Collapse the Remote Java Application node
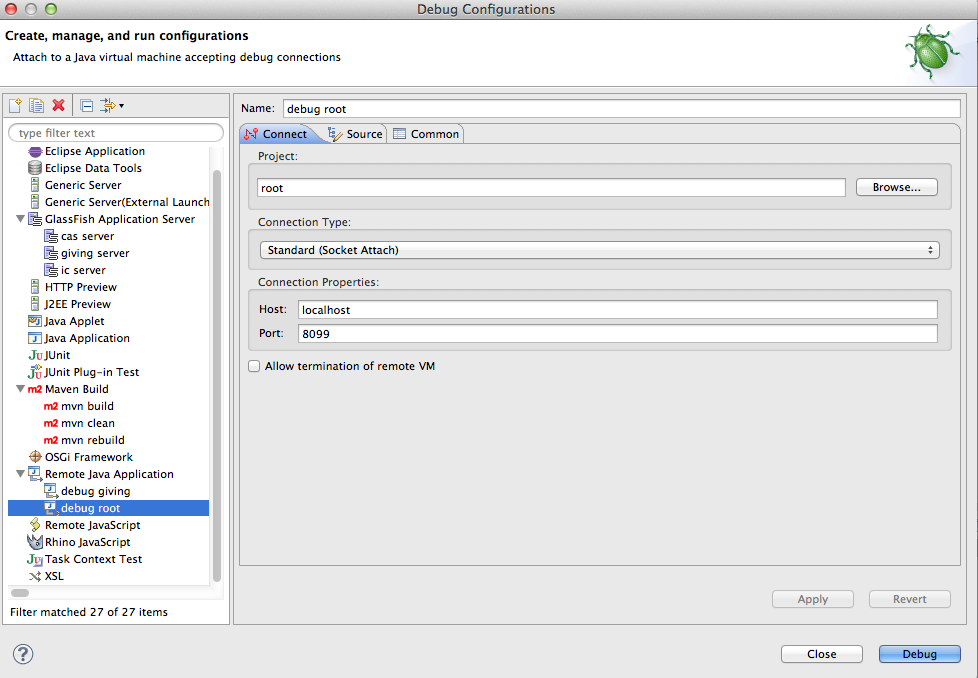The image size is (978, 678). [x=20, y=474]
